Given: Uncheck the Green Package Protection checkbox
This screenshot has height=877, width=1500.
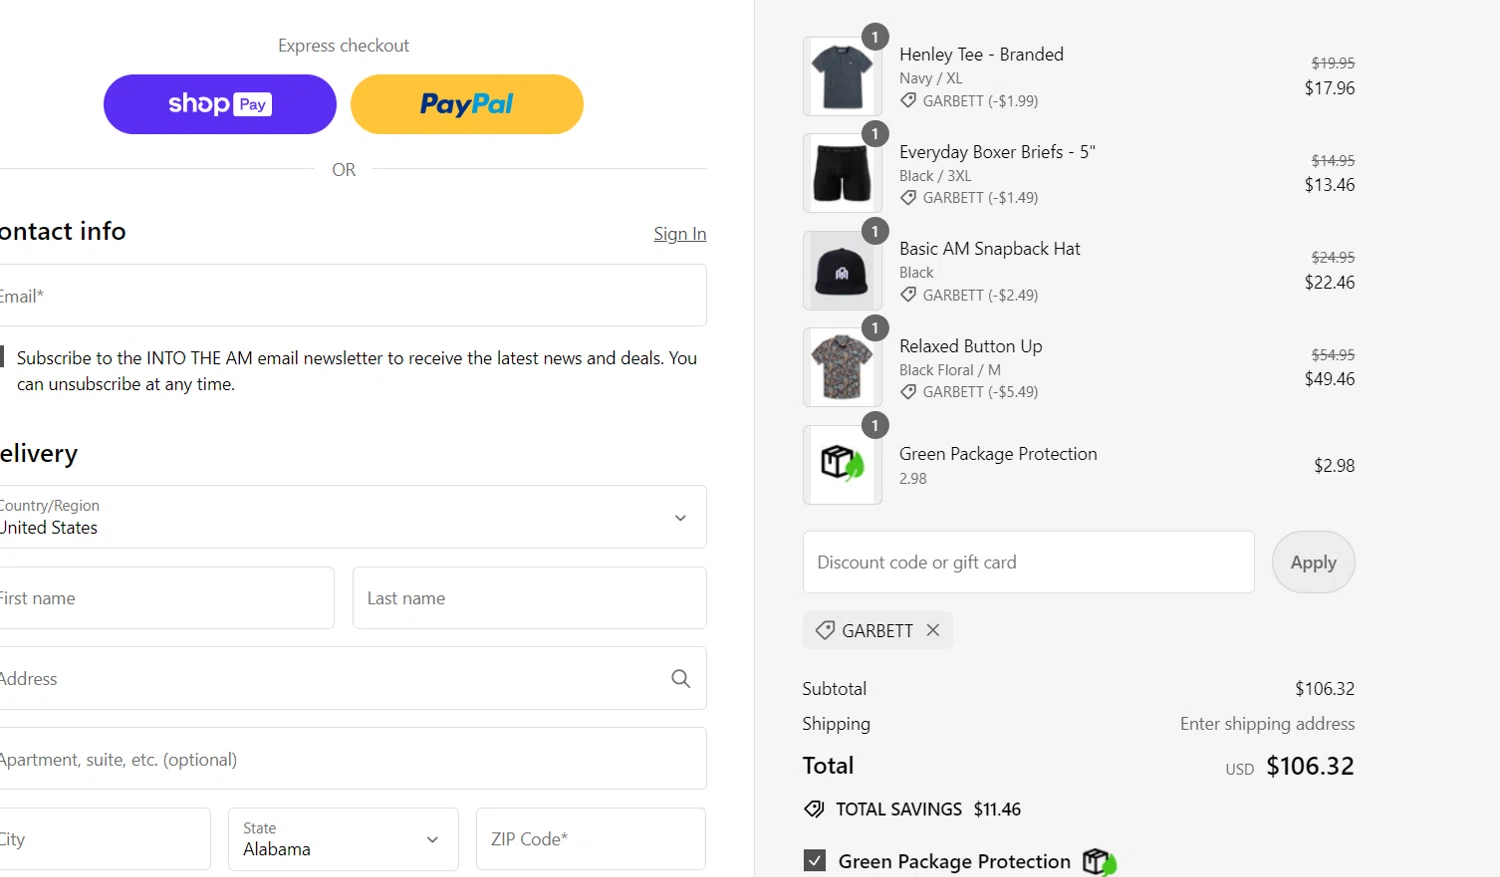Looking at the screenshot, I should [x=815, y=861].
